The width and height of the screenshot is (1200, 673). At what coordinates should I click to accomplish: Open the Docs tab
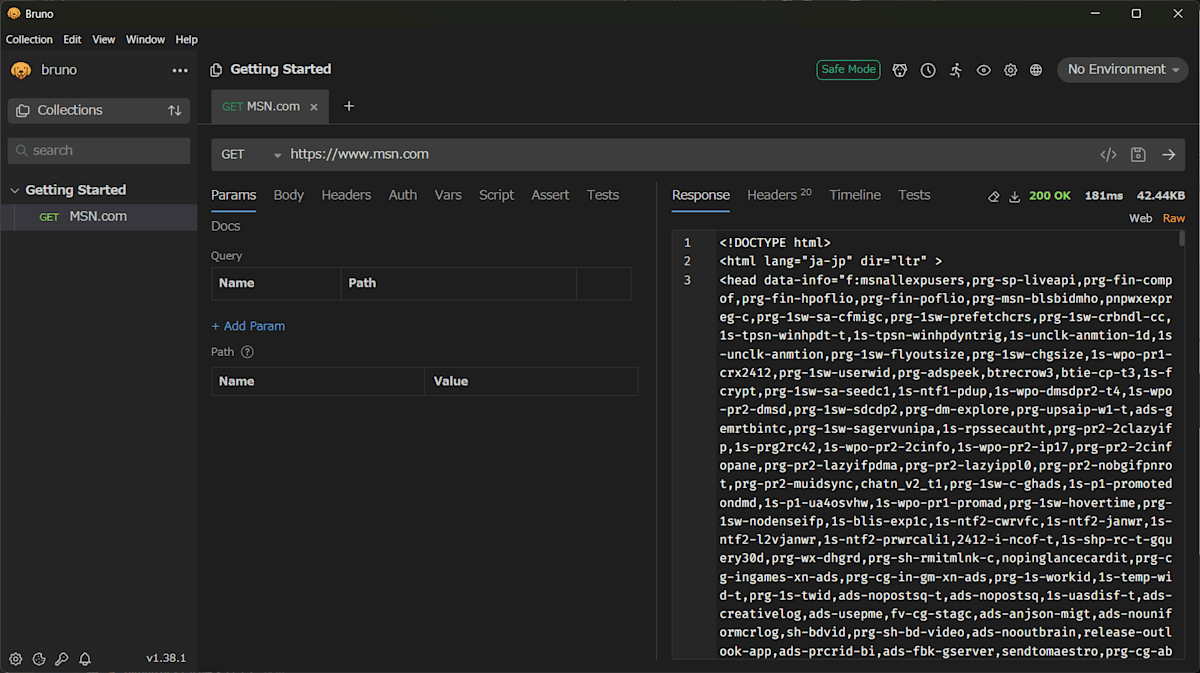click(x=226, y=226)
